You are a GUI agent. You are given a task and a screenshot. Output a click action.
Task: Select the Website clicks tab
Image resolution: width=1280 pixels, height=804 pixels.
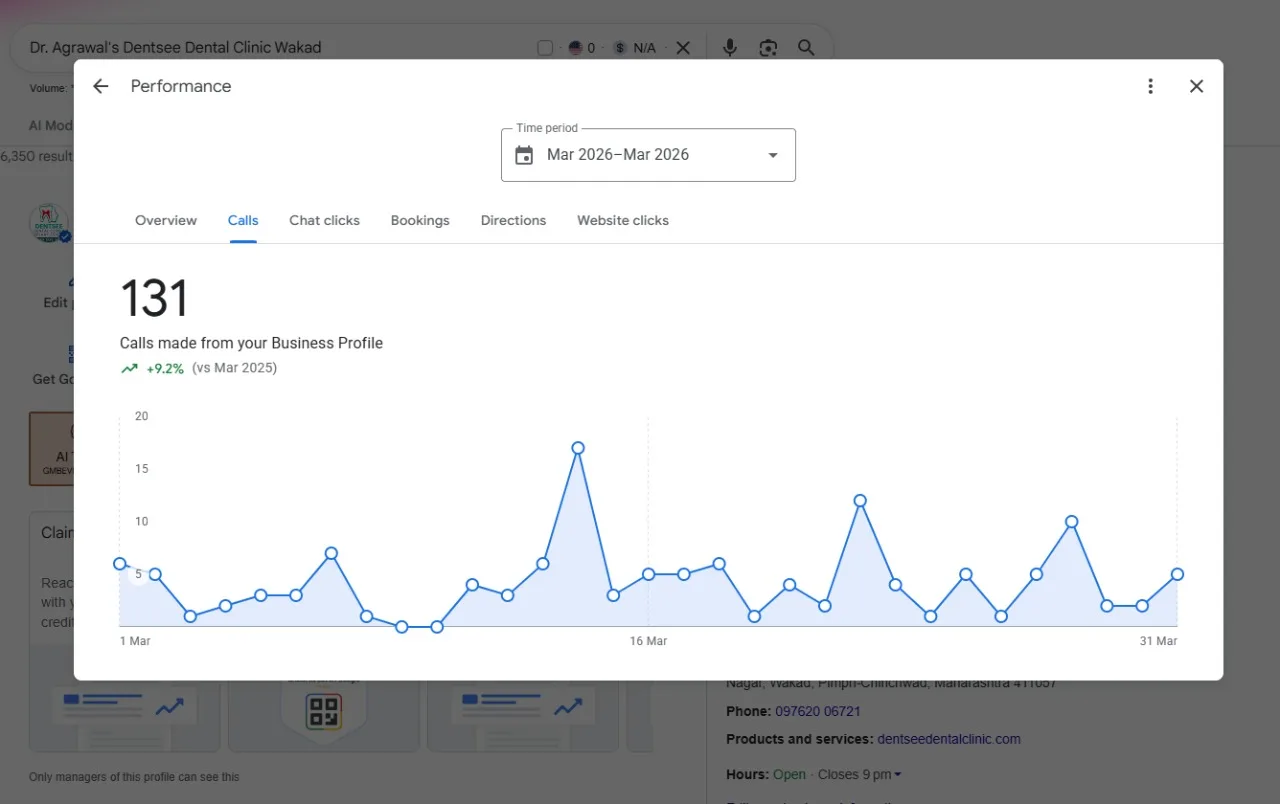point(623,220)
